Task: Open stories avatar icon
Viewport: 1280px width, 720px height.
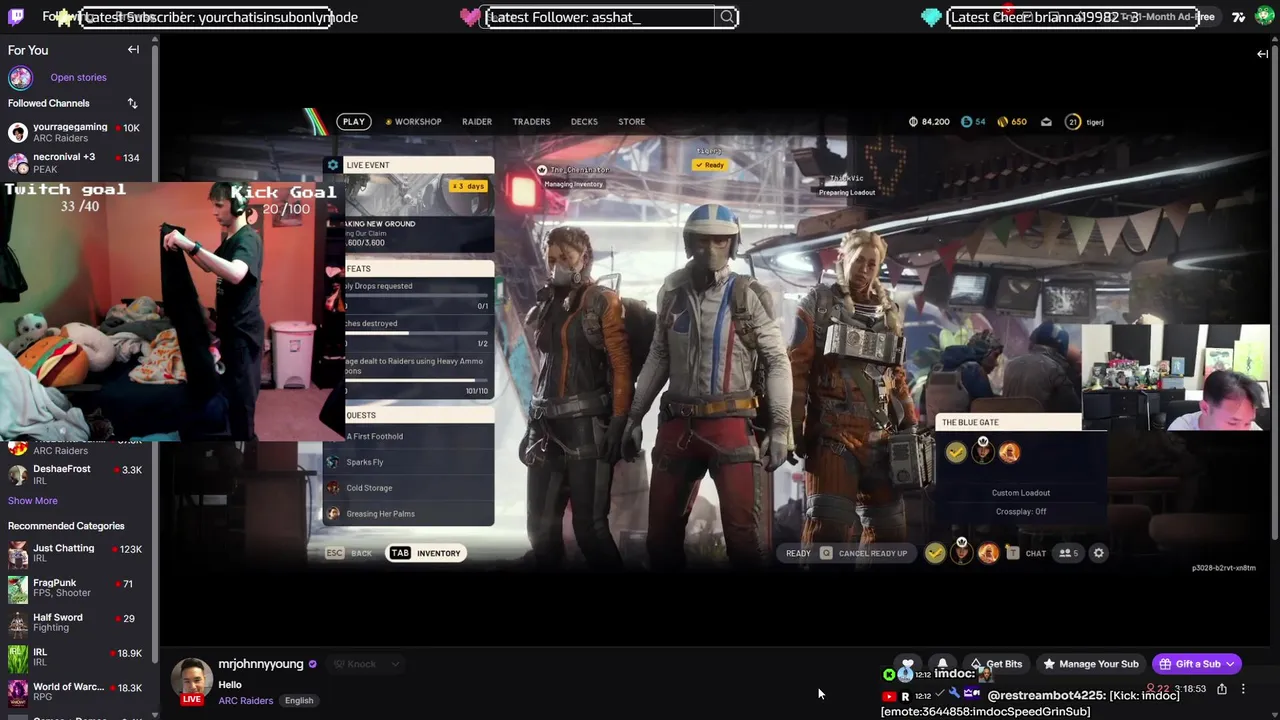Action: click(x=20, y=77)
